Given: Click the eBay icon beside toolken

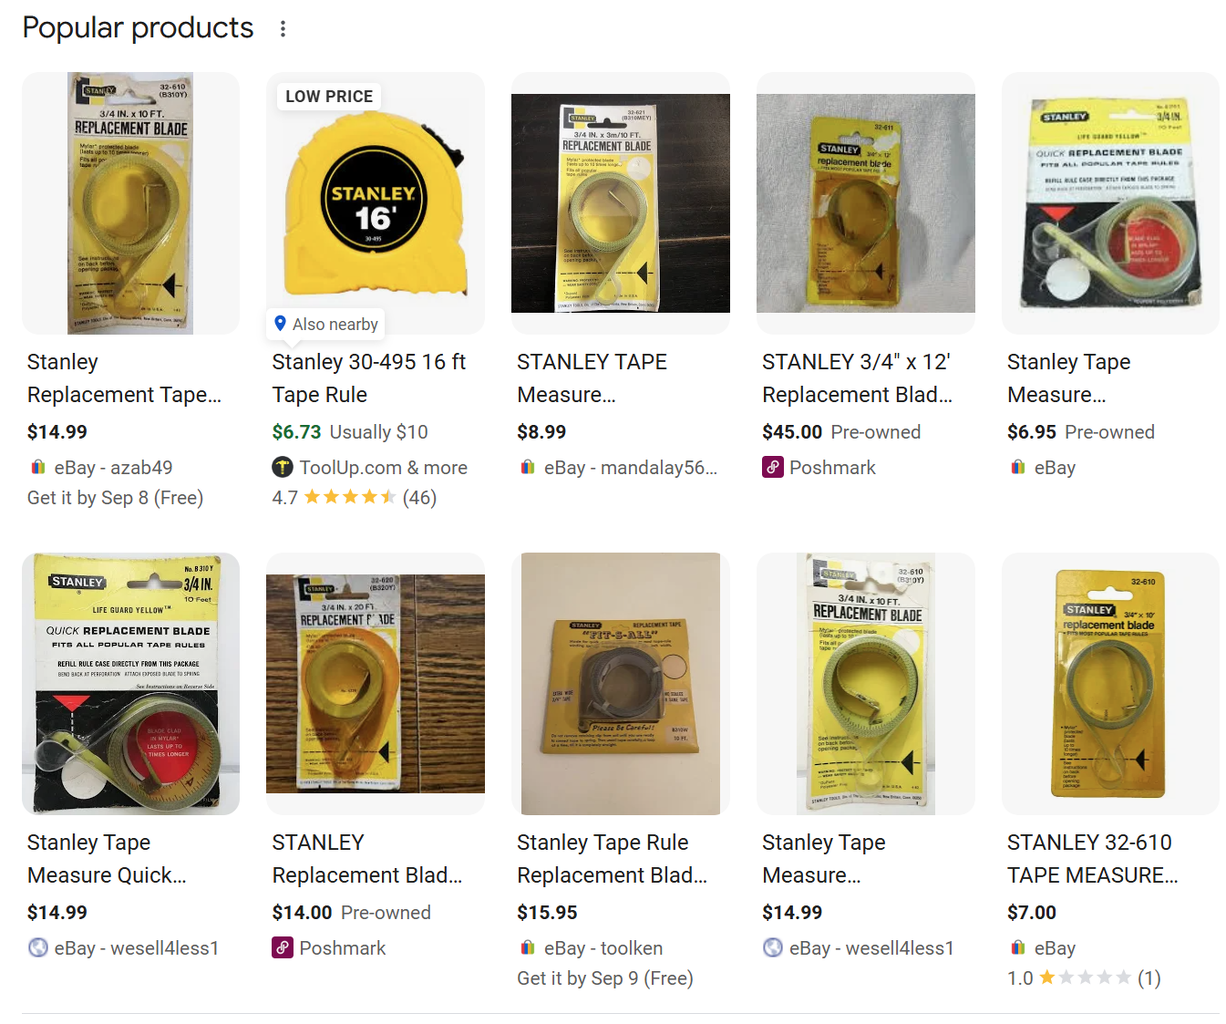Looking at the screenshot, I should tap(528, 948).
